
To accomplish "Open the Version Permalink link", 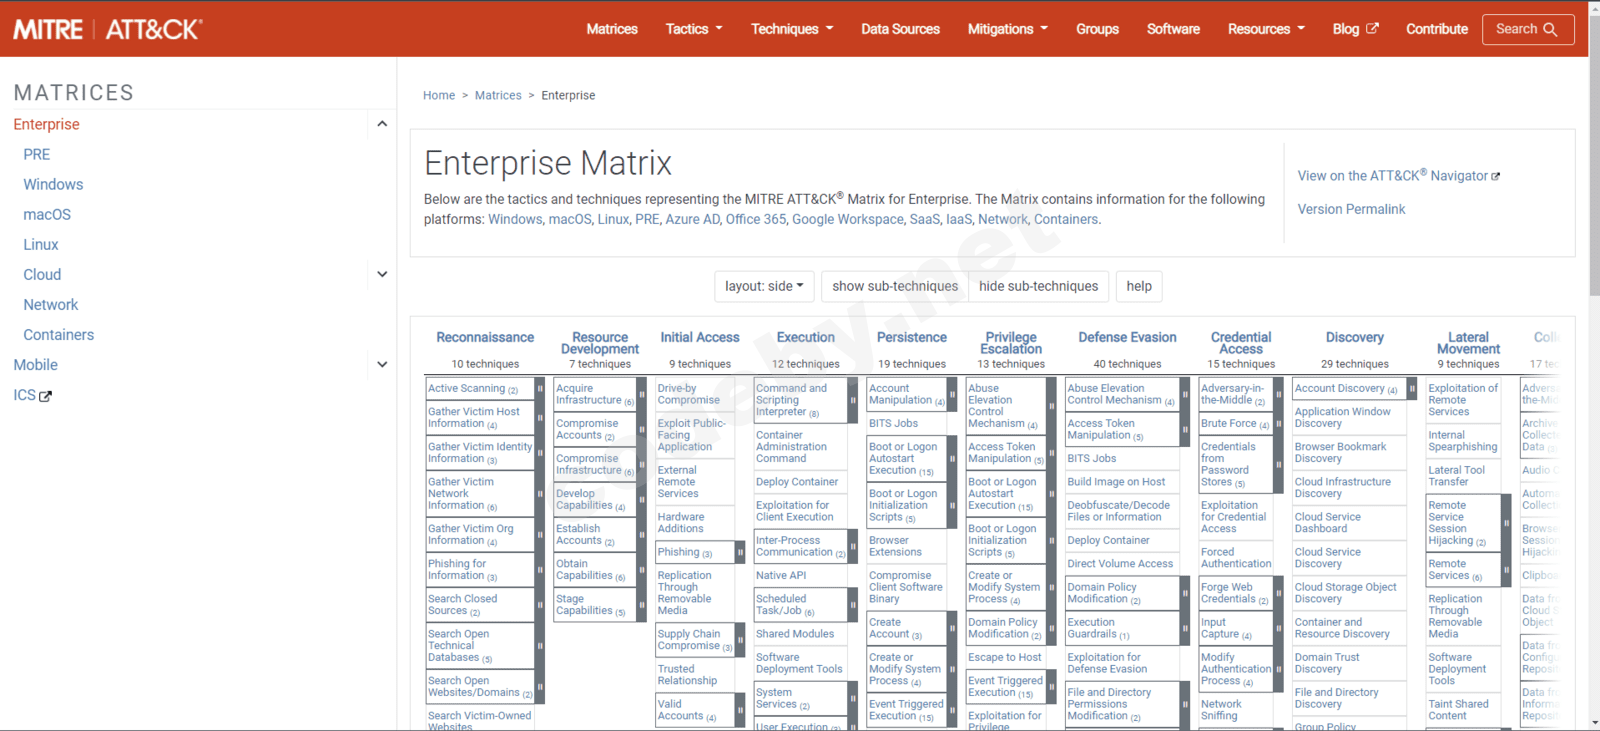I will (1351, 209).
